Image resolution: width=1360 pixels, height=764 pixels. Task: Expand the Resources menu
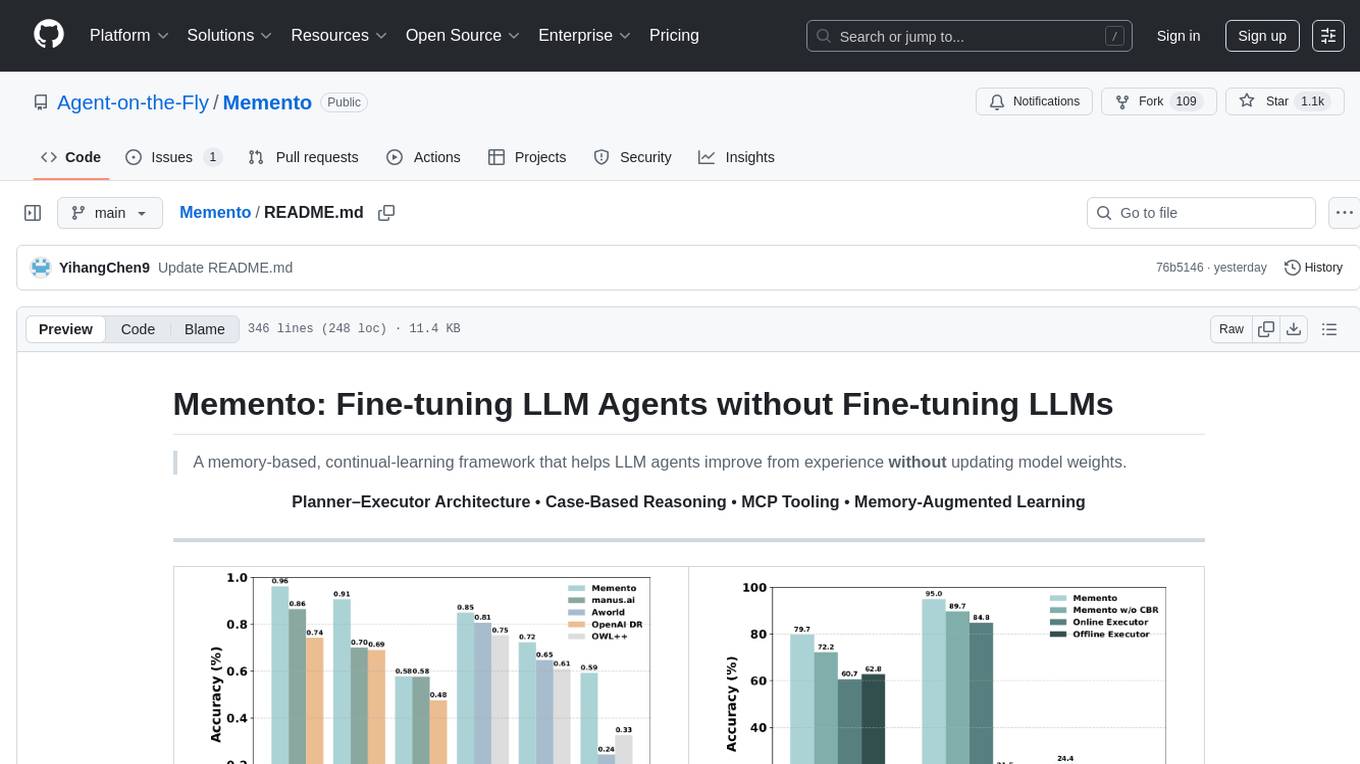[339, 35]
